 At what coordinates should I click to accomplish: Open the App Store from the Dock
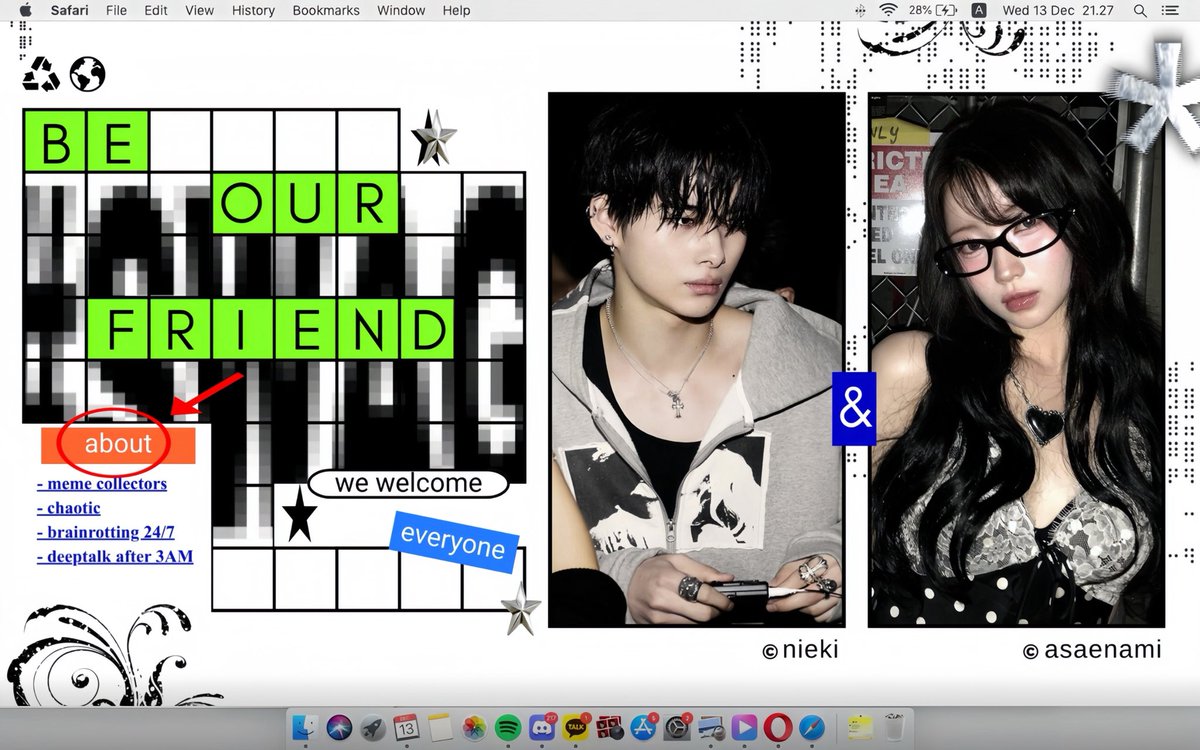pyautogui.click(x=643, y=726)
